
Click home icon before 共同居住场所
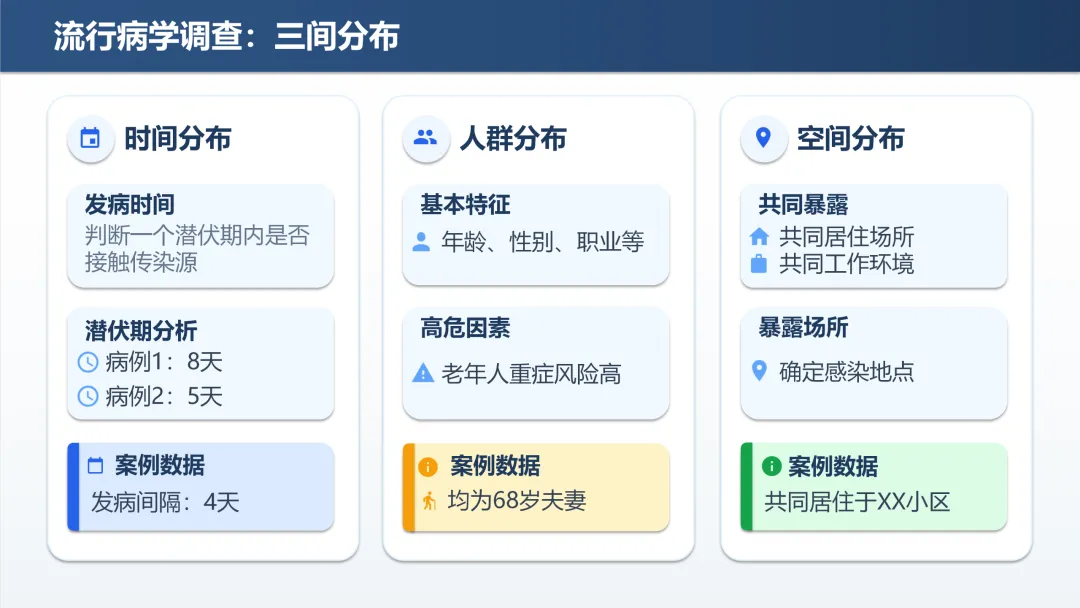[759, 238]
